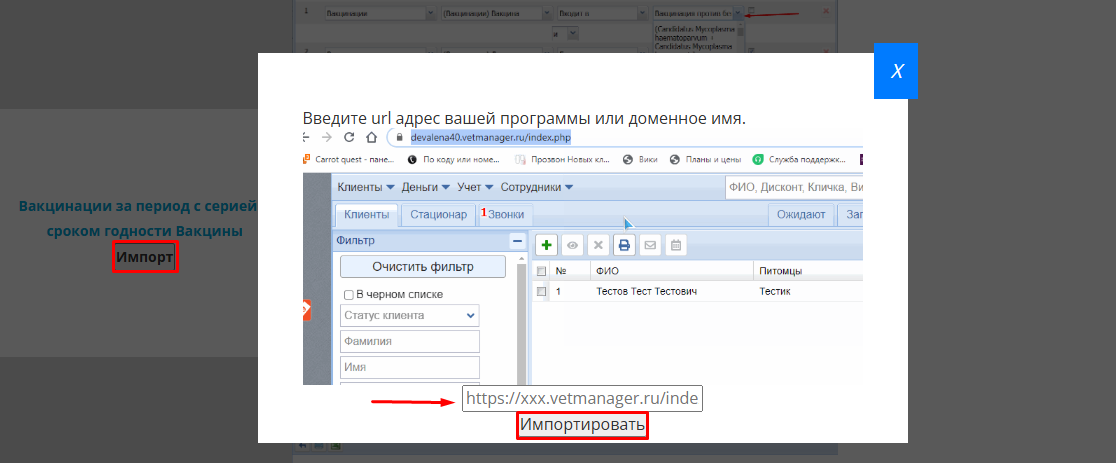
Task: Click the calendar icon in toolbar
Action: (x=676, y=244)
